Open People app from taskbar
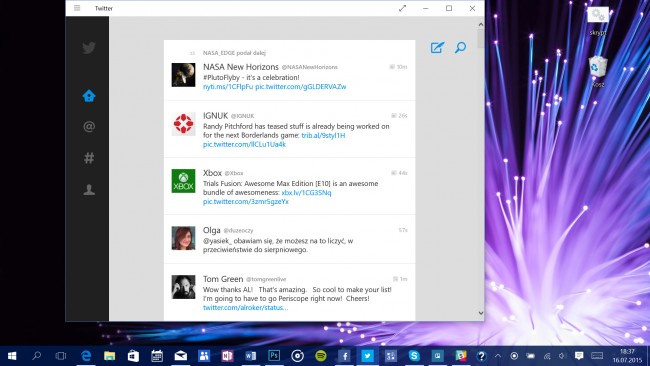The width and height of the screenshot is (650, 366). 204,356
